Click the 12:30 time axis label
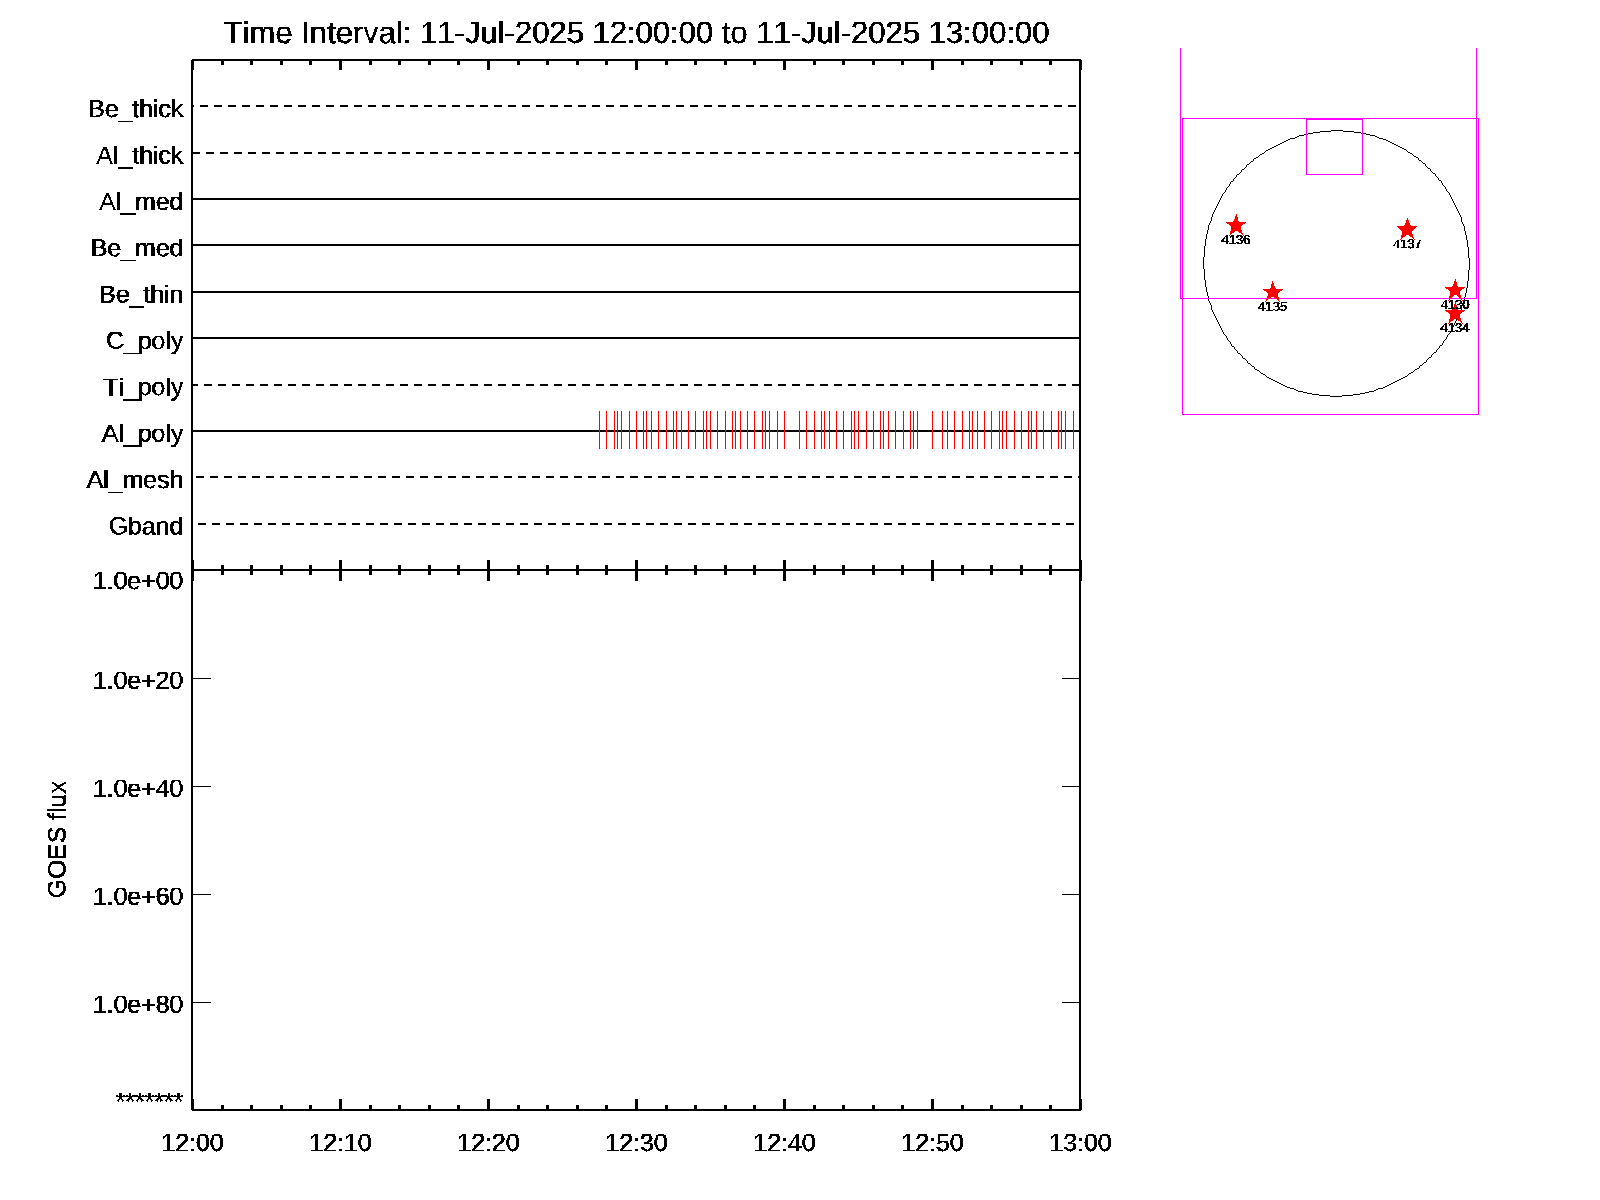Image resolution: width=1600 pixels, height=1200 pixels. (x=636, y=1143)
